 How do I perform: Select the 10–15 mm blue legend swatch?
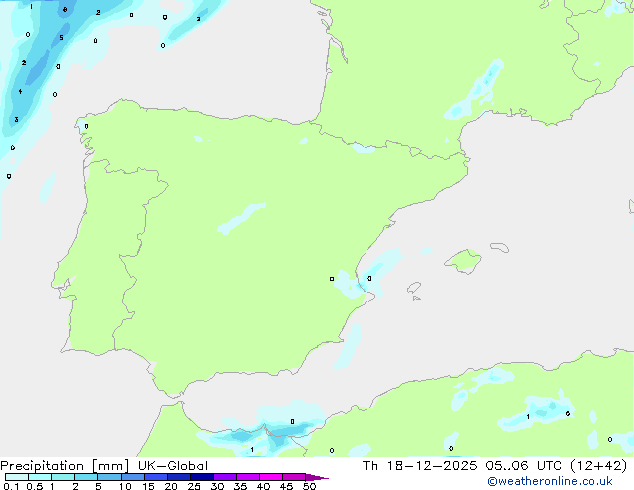[133, 477]
